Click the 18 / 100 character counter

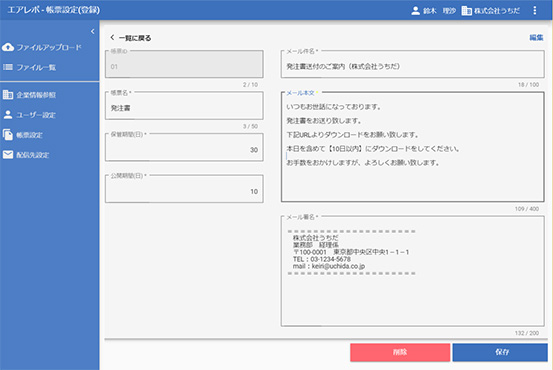click(x=528, y=85)
